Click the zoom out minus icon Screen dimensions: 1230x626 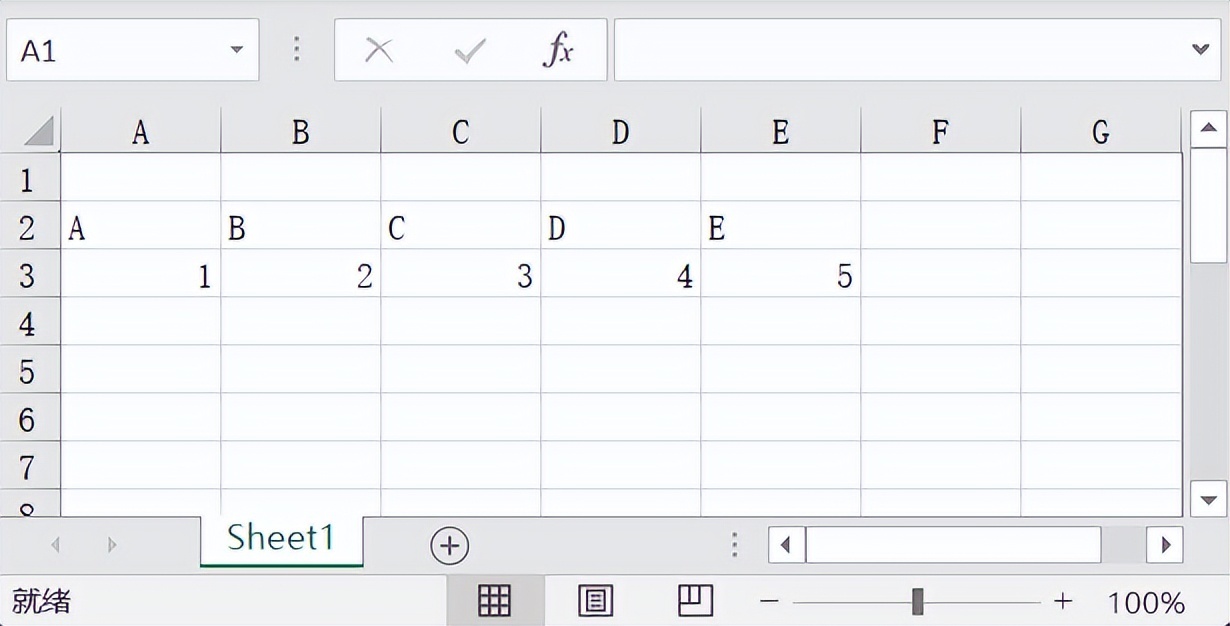click(x=769, y=601)
